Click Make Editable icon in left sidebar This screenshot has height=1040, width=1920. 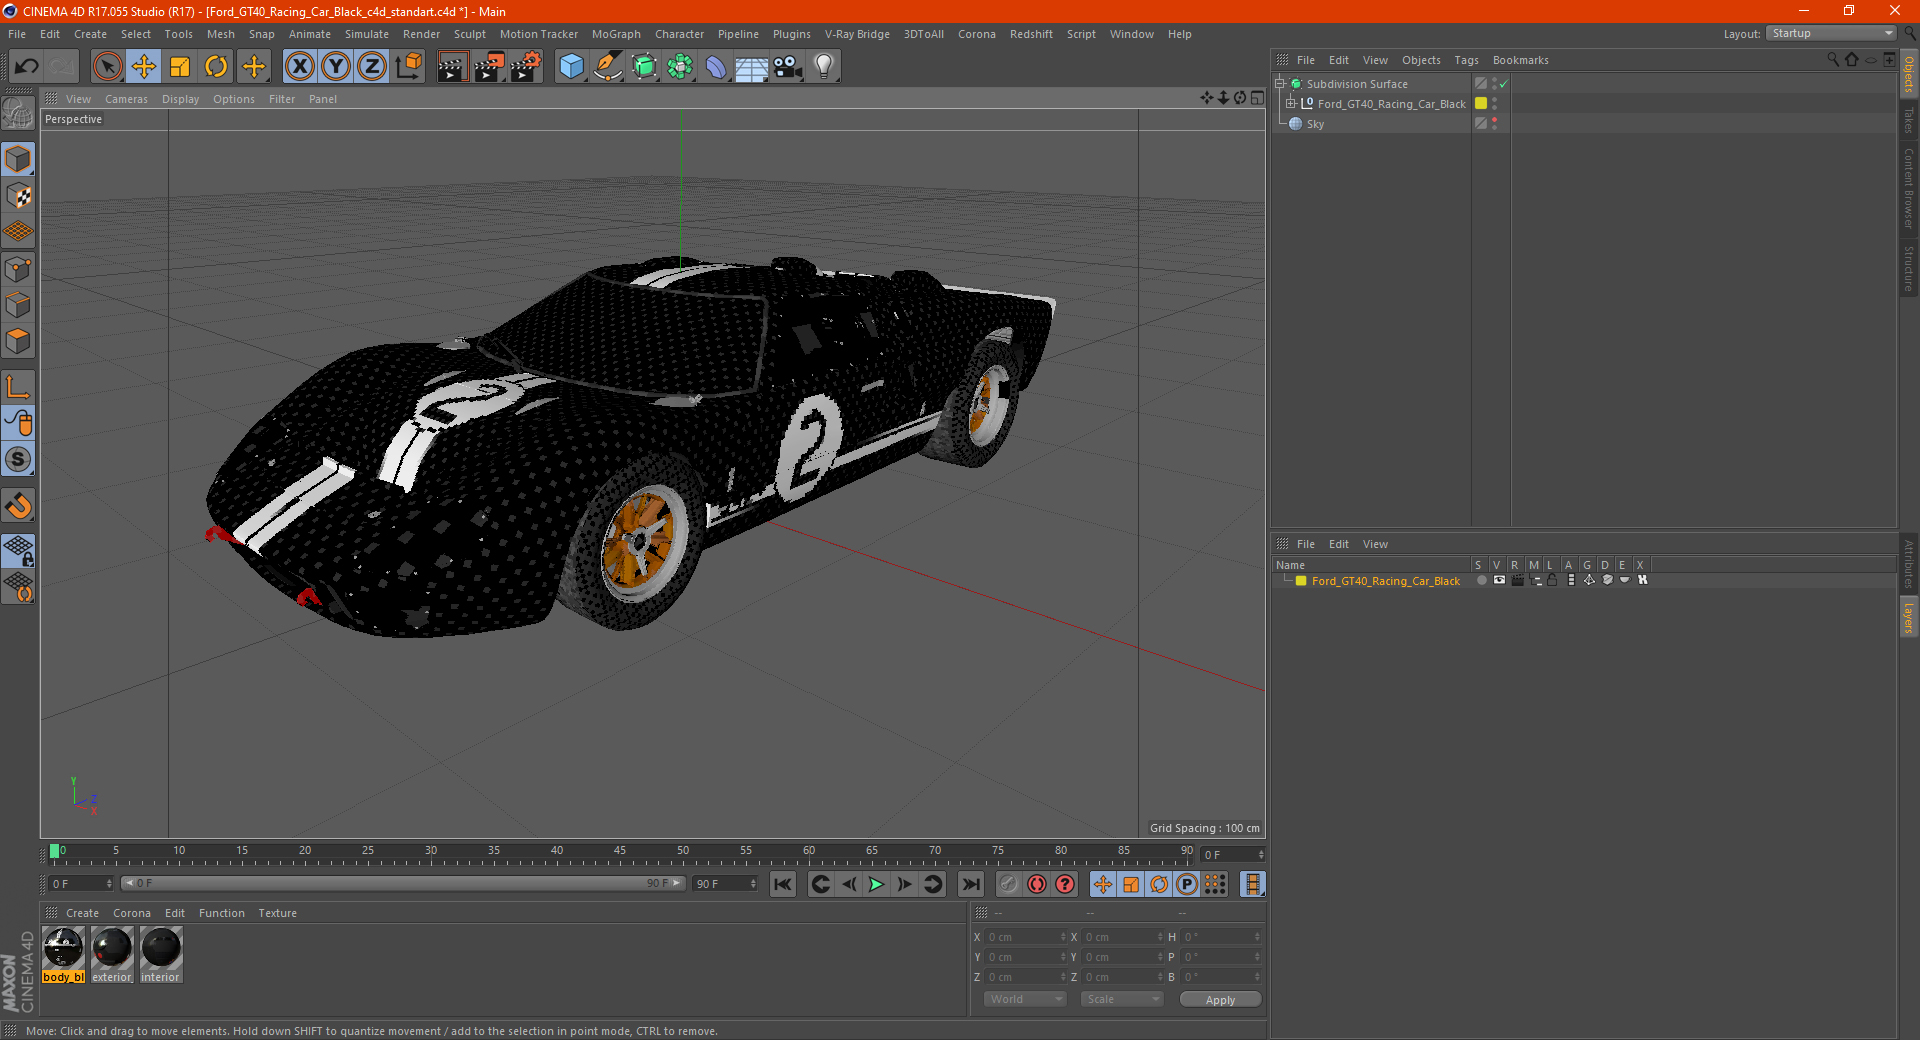18,115
